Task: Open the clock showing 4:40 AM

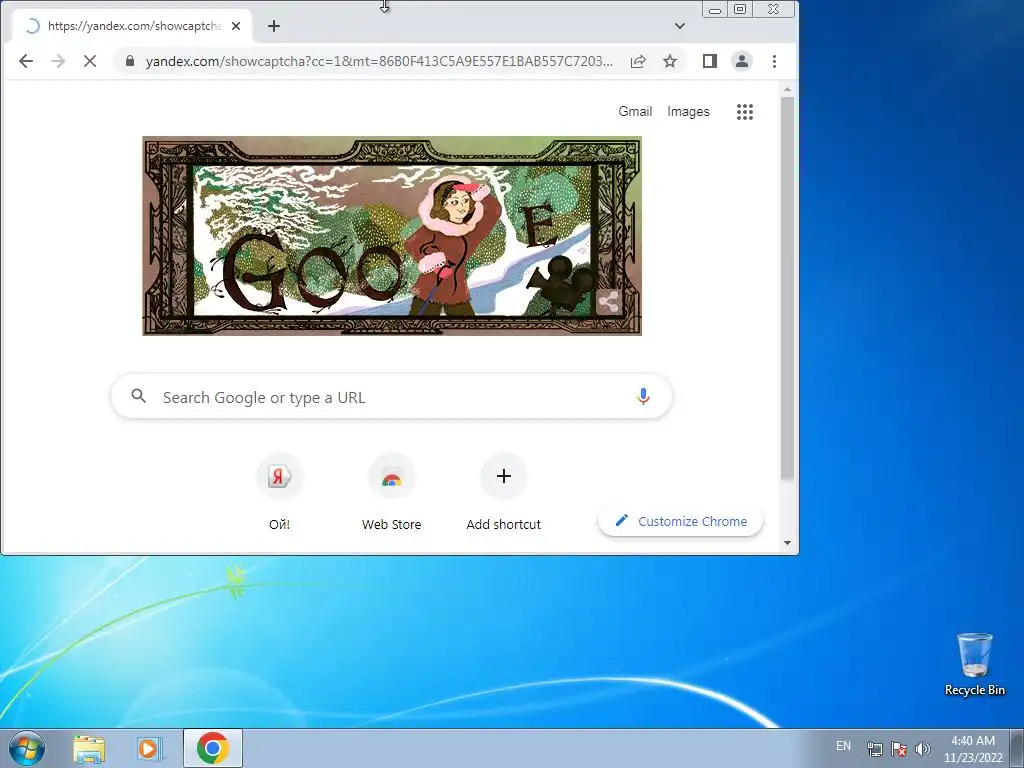Action: [x=973, y=749]
